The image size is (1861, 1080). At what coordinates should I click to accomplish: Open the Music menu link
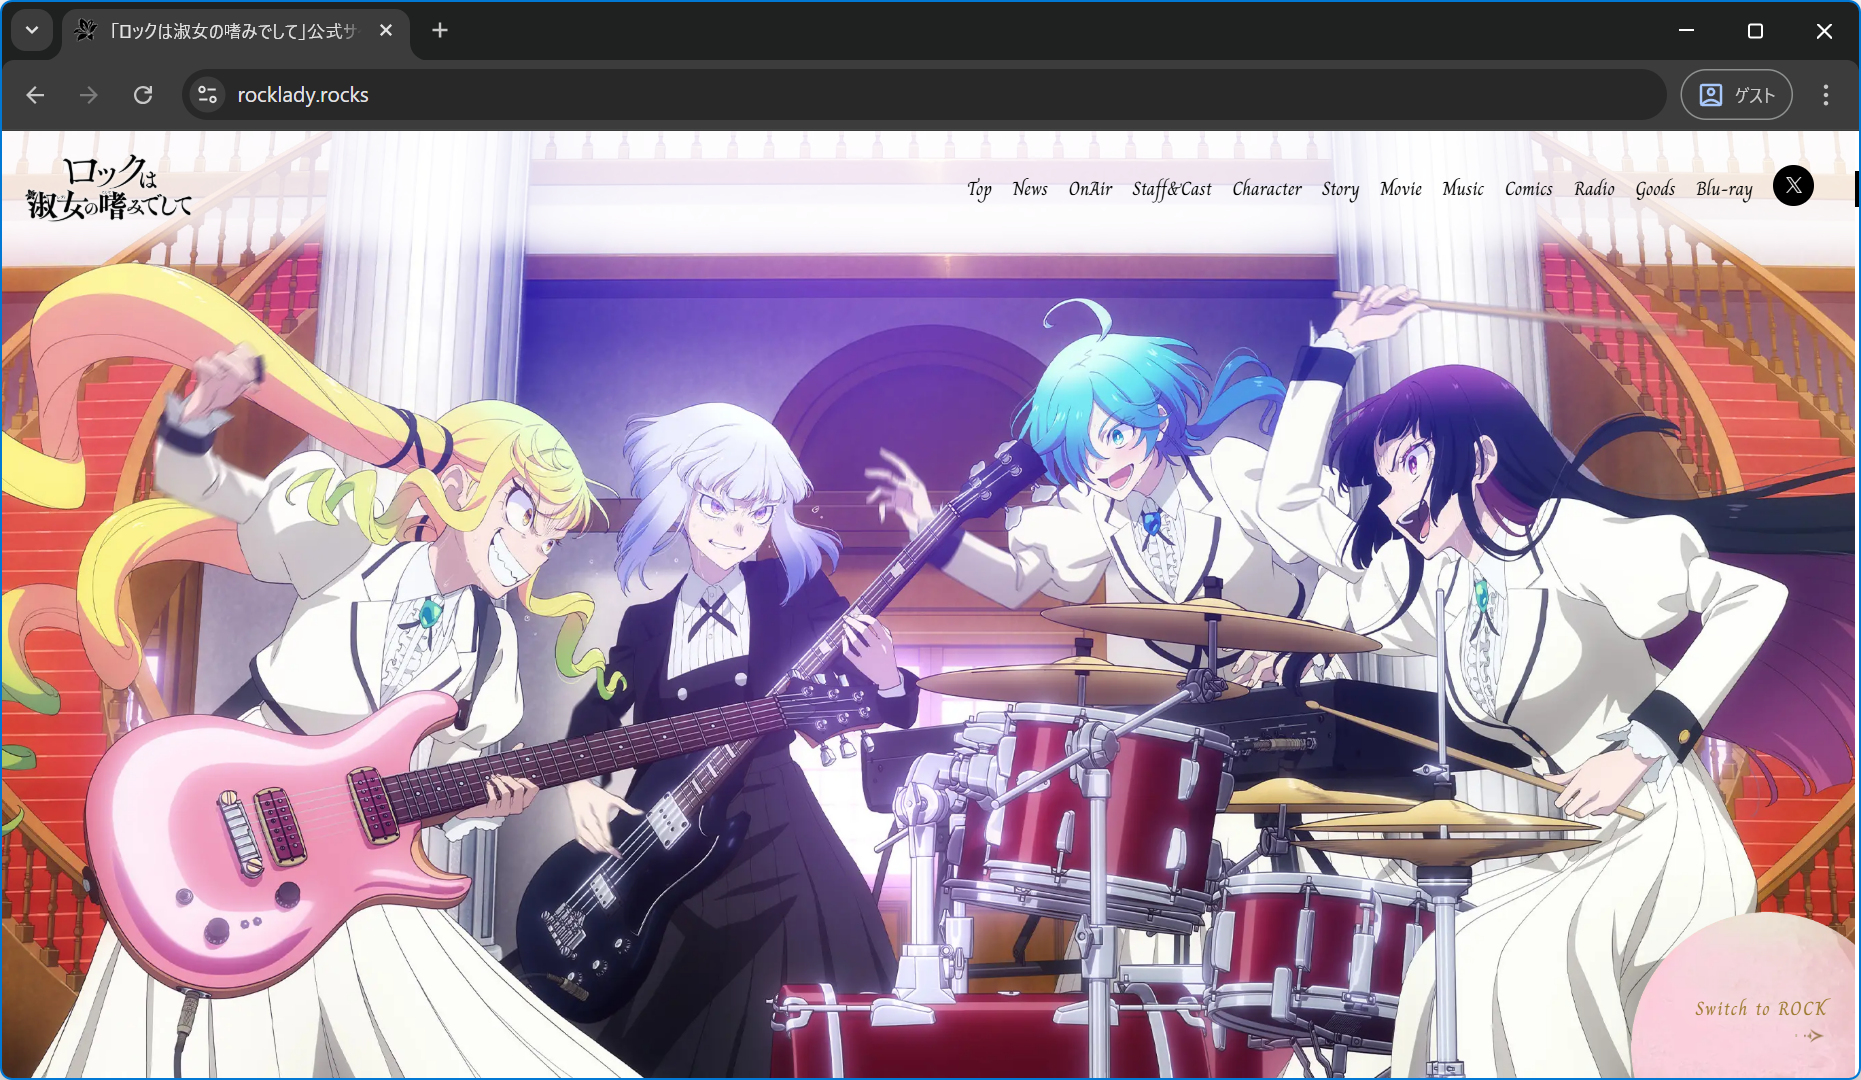click(x=1463, y=189)
